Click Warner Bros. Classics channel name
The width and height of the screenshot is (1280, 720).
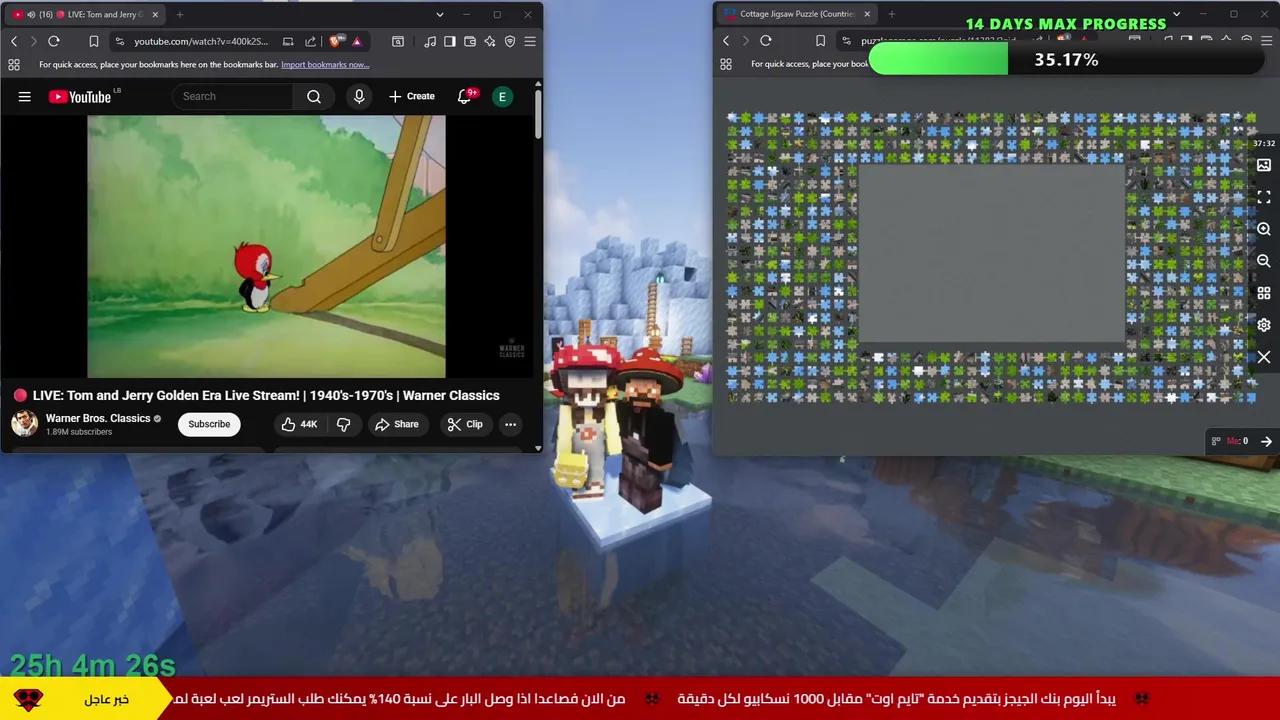click(x=98, y=418)
